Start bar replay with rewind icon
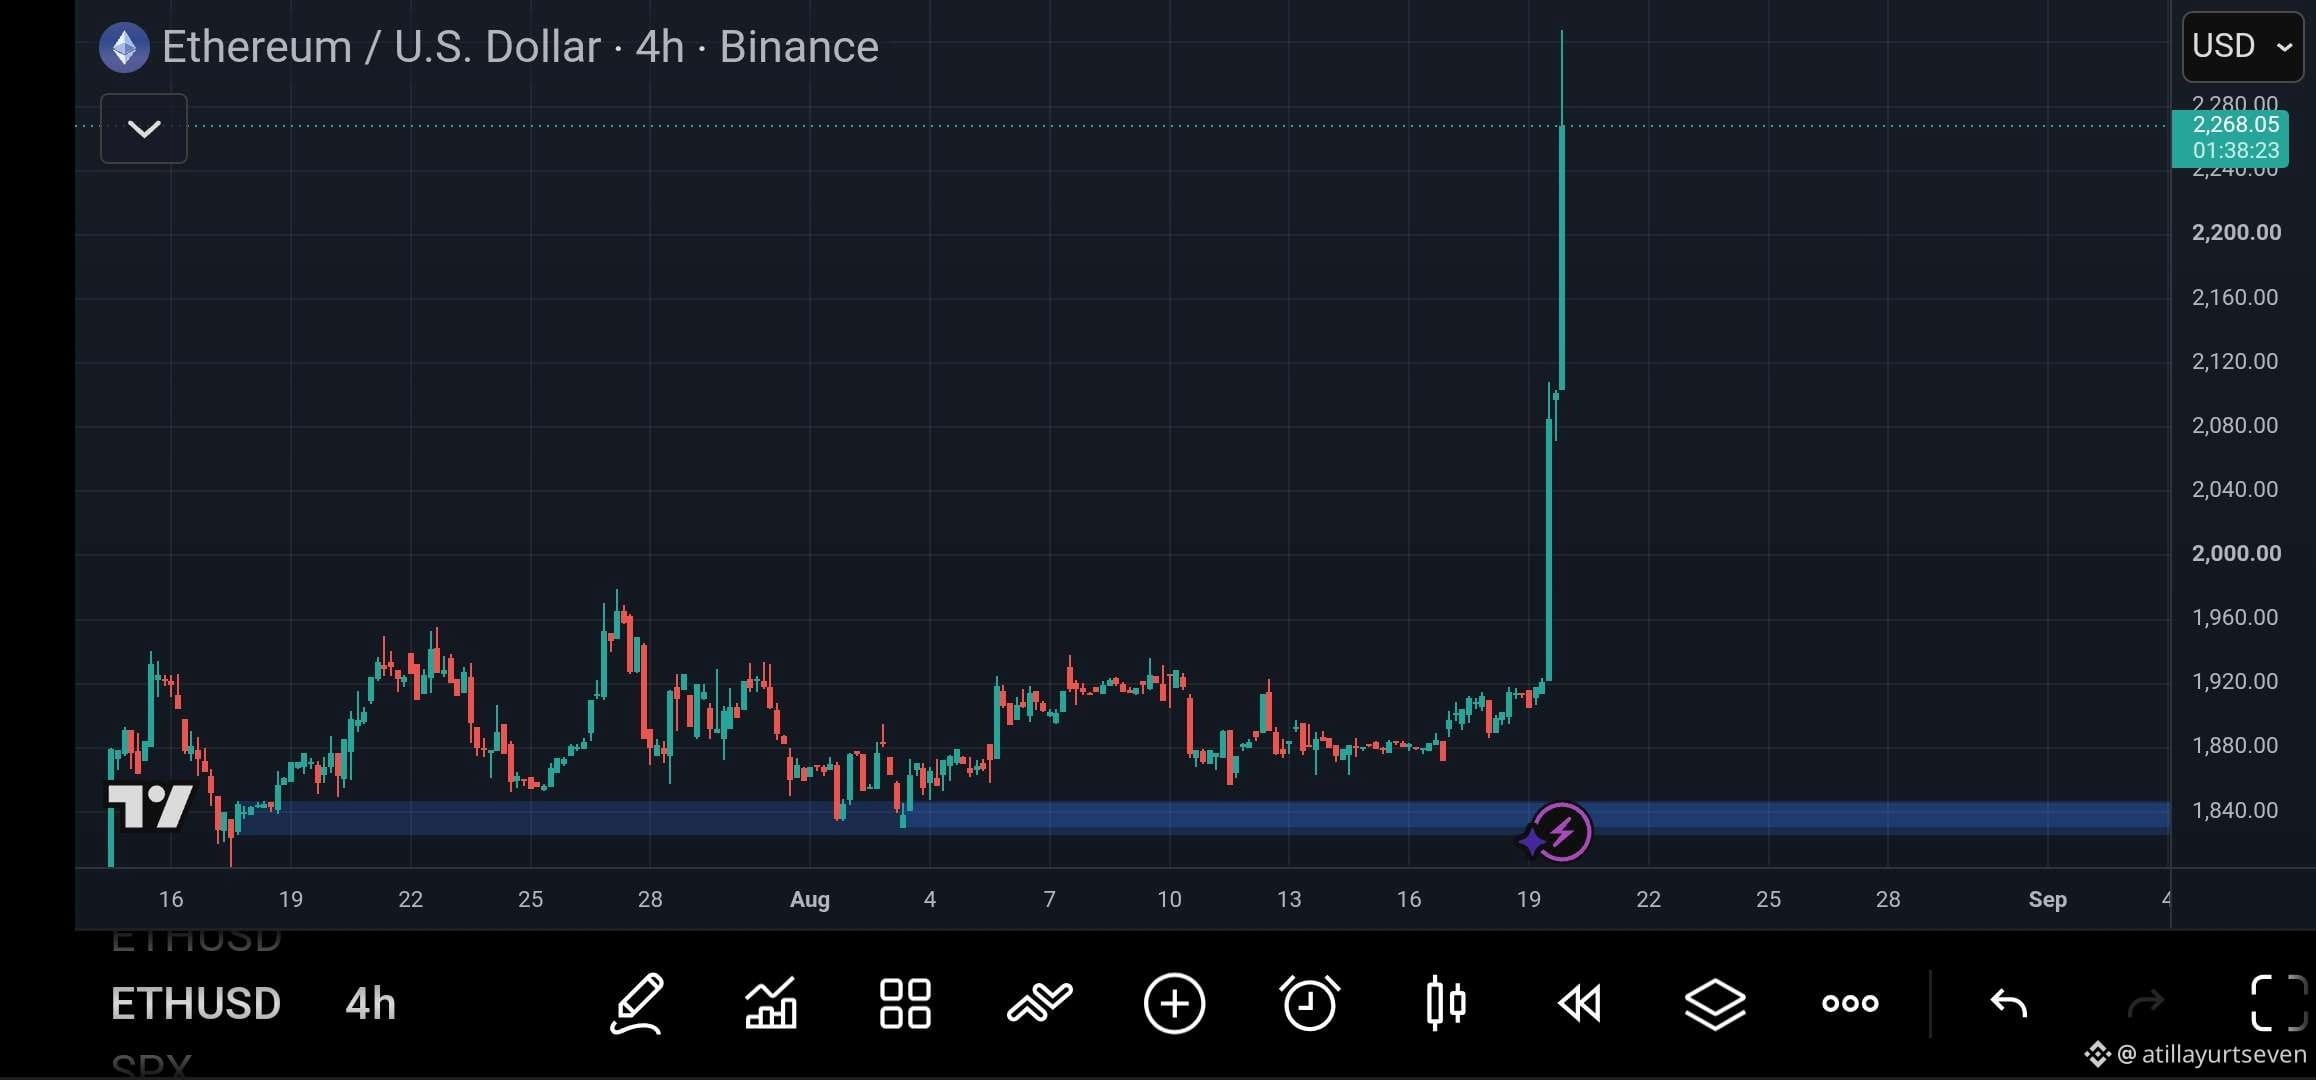This screenshot has width=2316, height=1080. 1580,1003
